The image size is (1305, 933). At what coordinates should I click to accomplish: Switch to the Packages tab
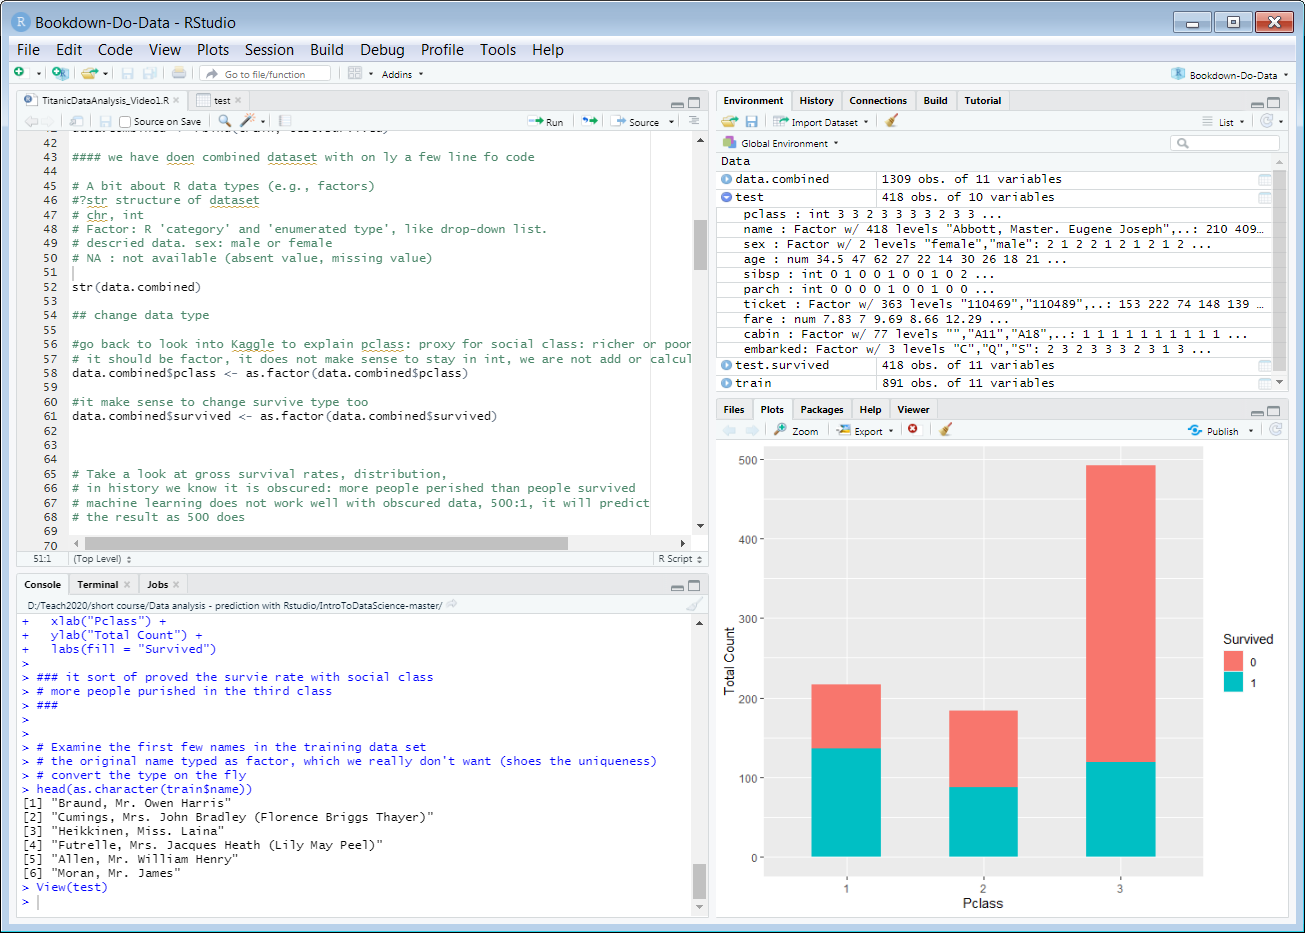click(822, 410)
